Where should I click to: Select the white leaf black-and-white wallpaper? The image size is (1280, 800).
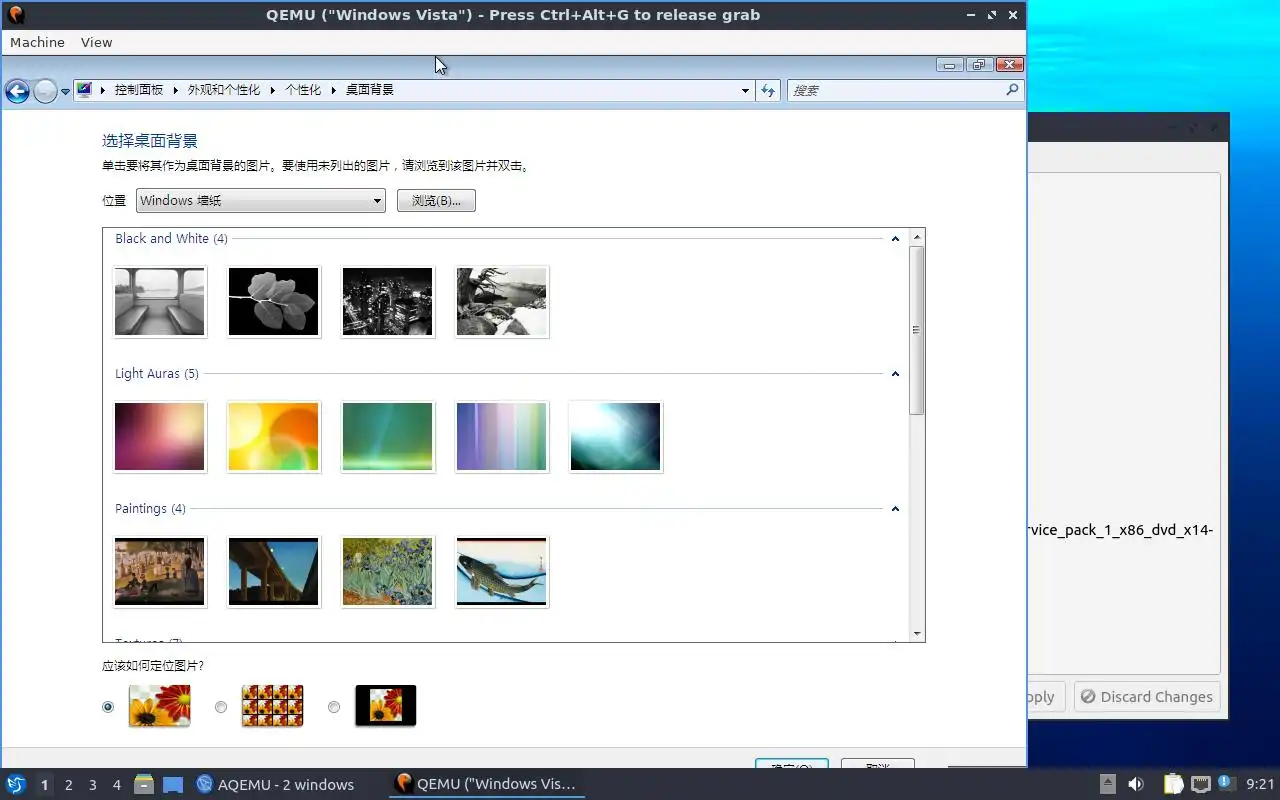pyautogui.click(x=274, y=302)
